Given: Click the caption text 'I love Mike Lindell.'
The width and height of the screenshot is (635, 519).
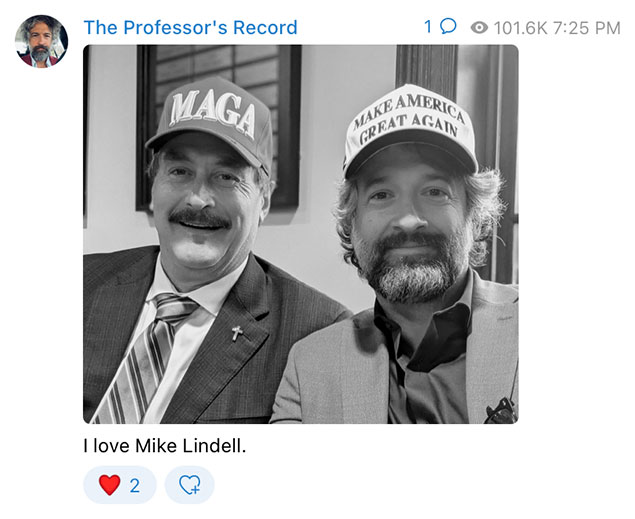Looking at the screenshot, I should pyautogui.click(x=165, y=446).
